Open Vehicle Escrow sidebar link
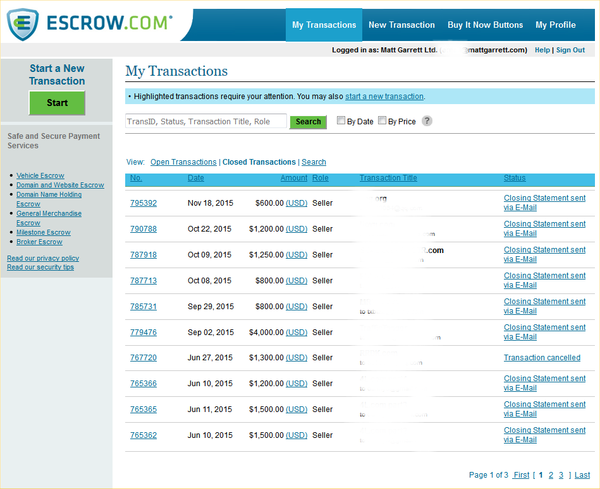The height and width of the screenshot is (489, 600). (40, 175)
